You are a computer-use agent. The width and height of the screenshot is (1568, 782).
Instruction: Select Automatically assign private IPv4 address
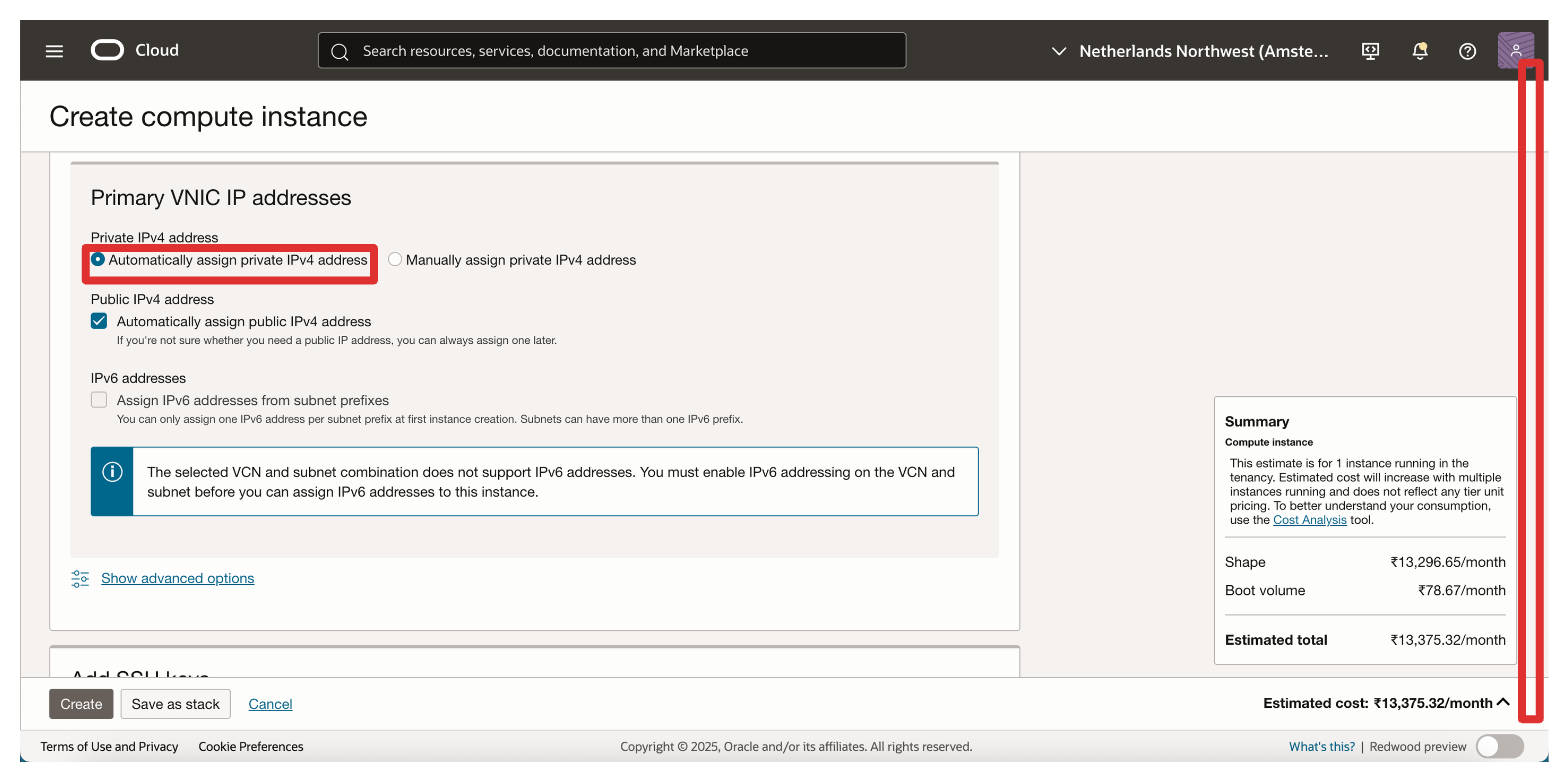pos(98,260)
